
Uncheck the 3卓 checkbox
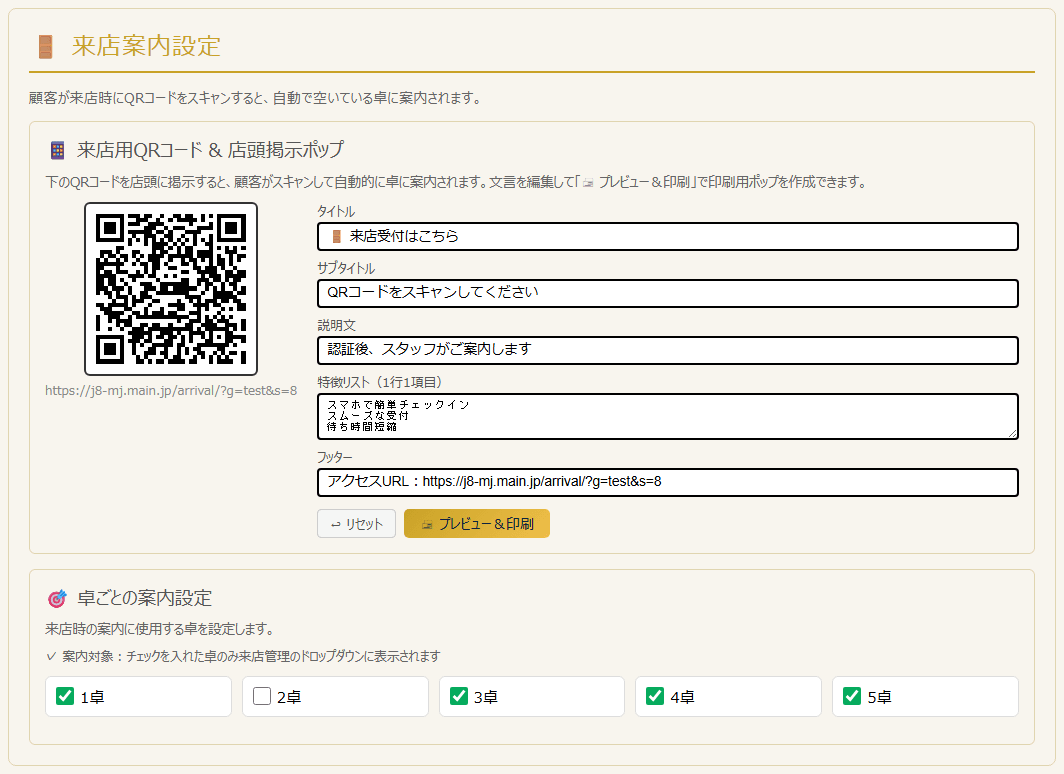(x=459, y=696)
